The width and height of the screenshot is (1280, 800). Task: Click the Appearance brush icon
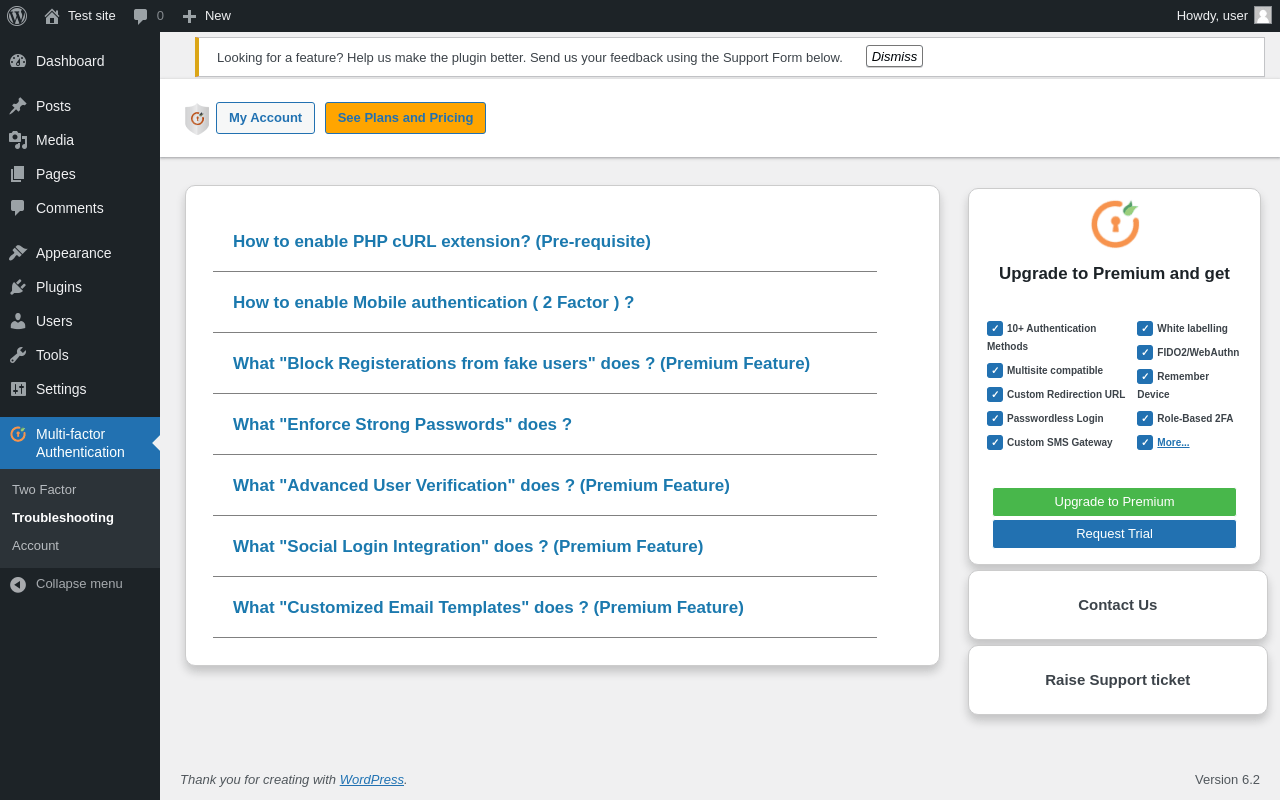click(x=18, y=253)
